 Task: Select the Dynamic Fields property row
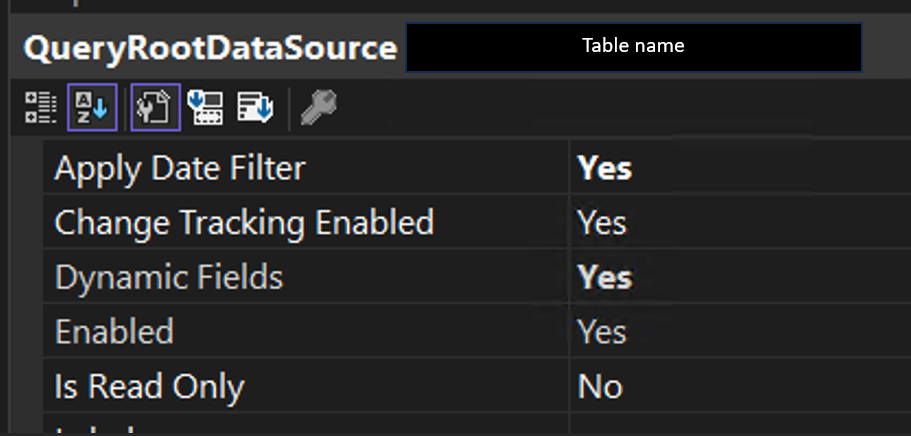click(x=169, y=277)
